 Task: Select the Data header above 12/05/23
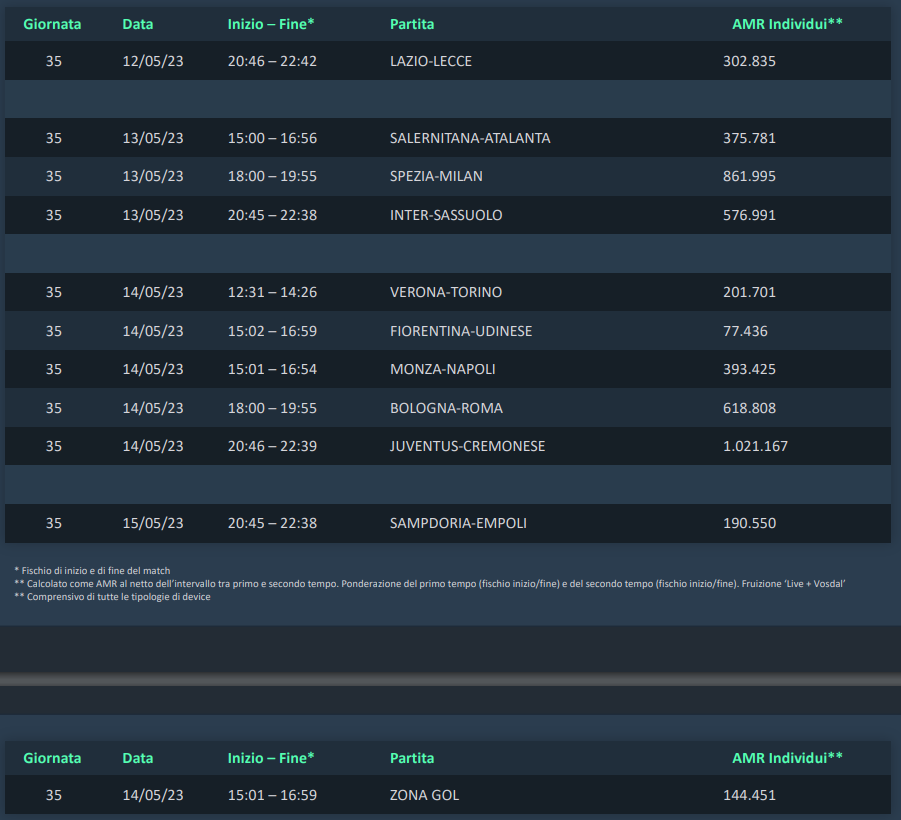(138, 24)
